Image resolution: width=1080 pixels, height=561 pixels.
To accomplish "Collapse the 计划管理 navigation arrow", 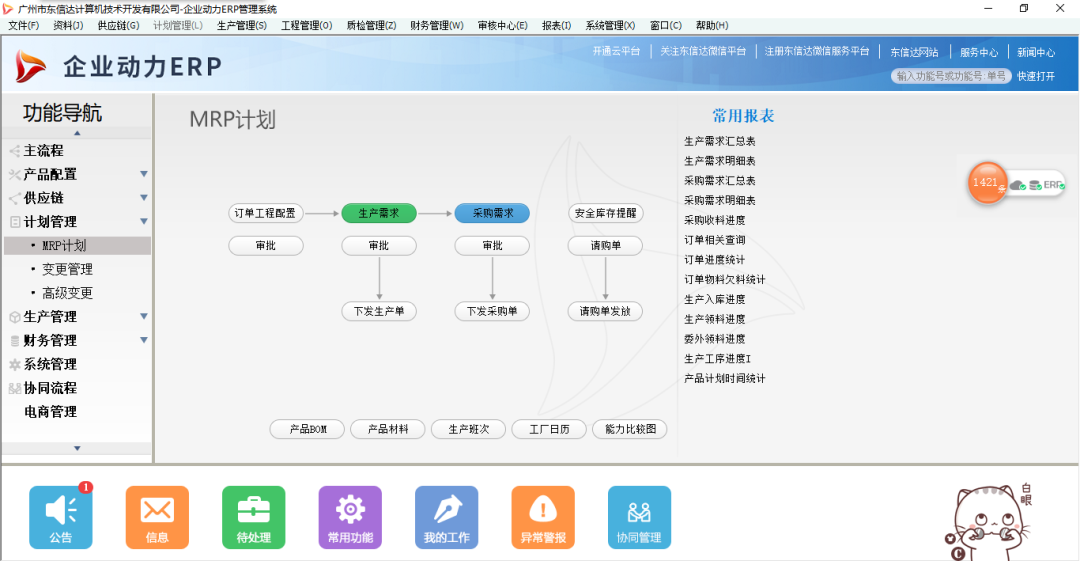I will [143, 221].
